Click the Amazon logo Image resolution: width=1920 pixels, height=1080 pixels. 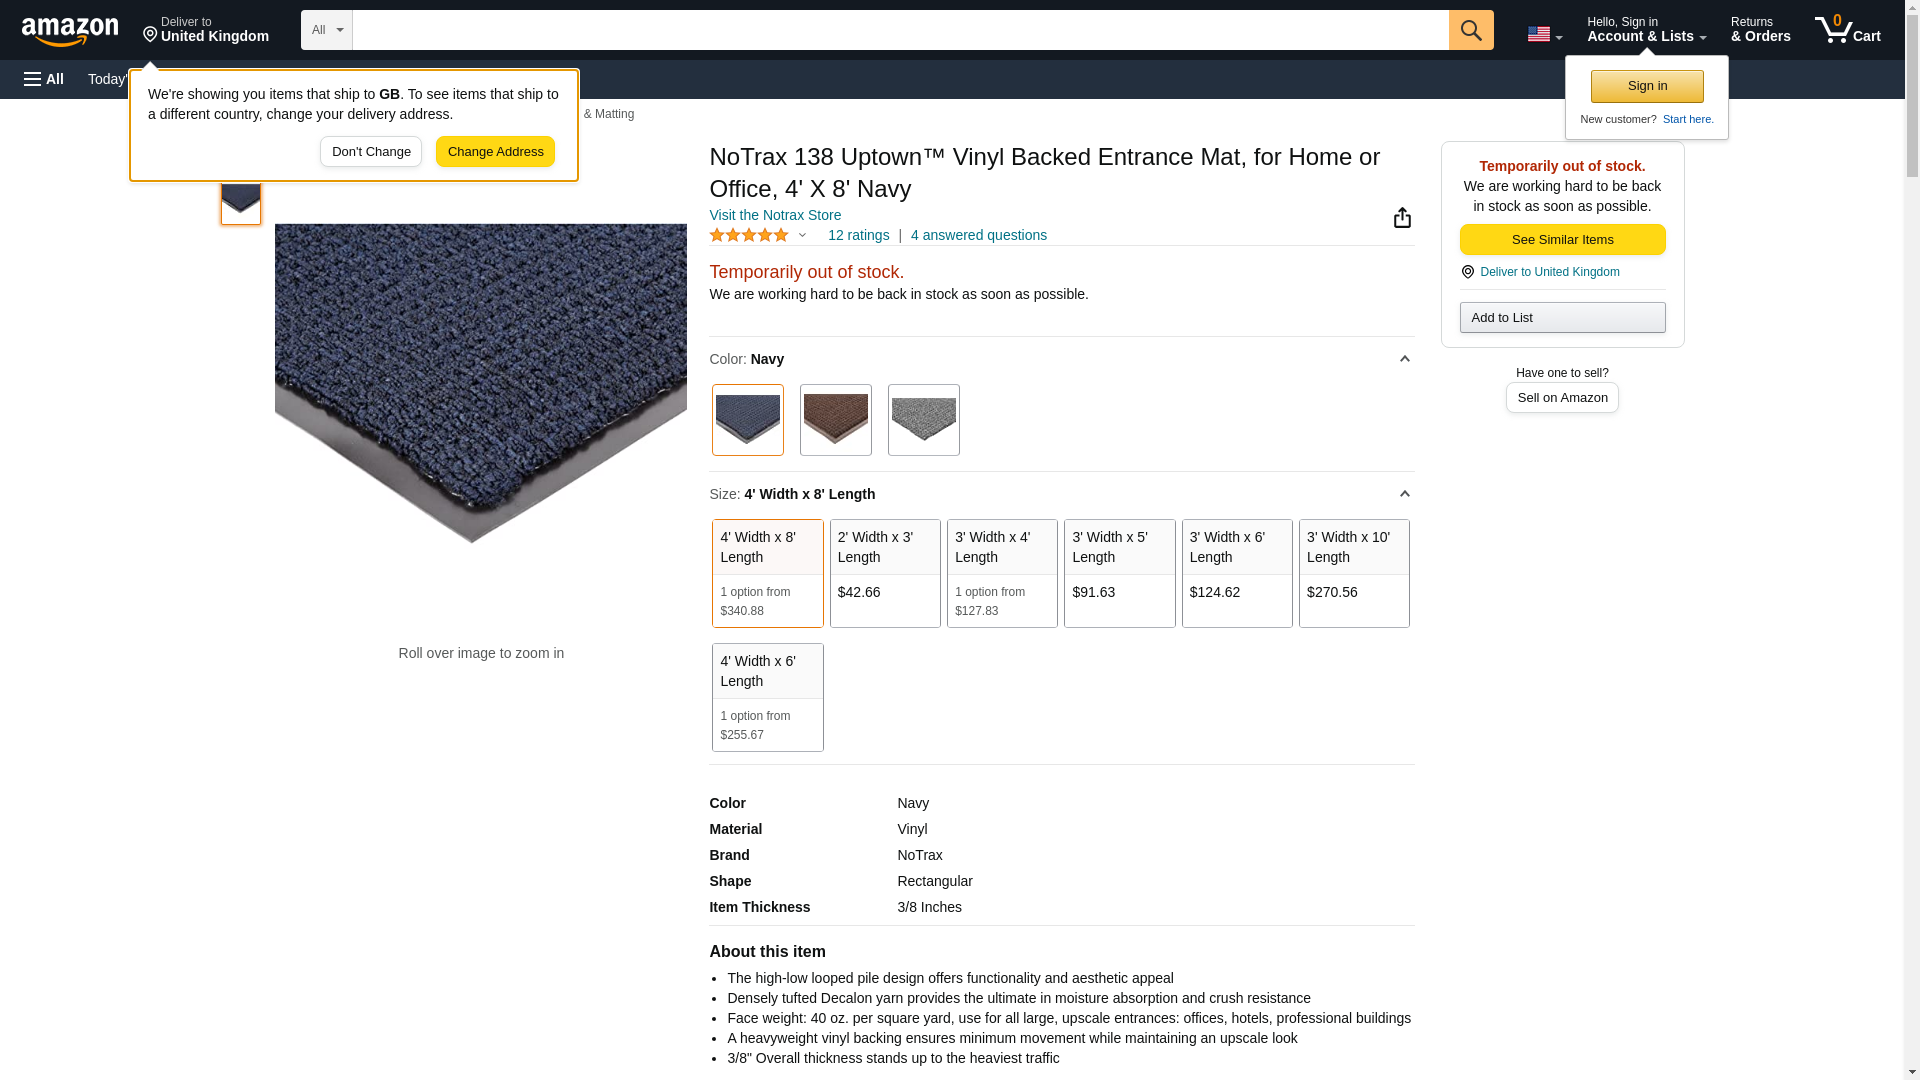(70, 31)
